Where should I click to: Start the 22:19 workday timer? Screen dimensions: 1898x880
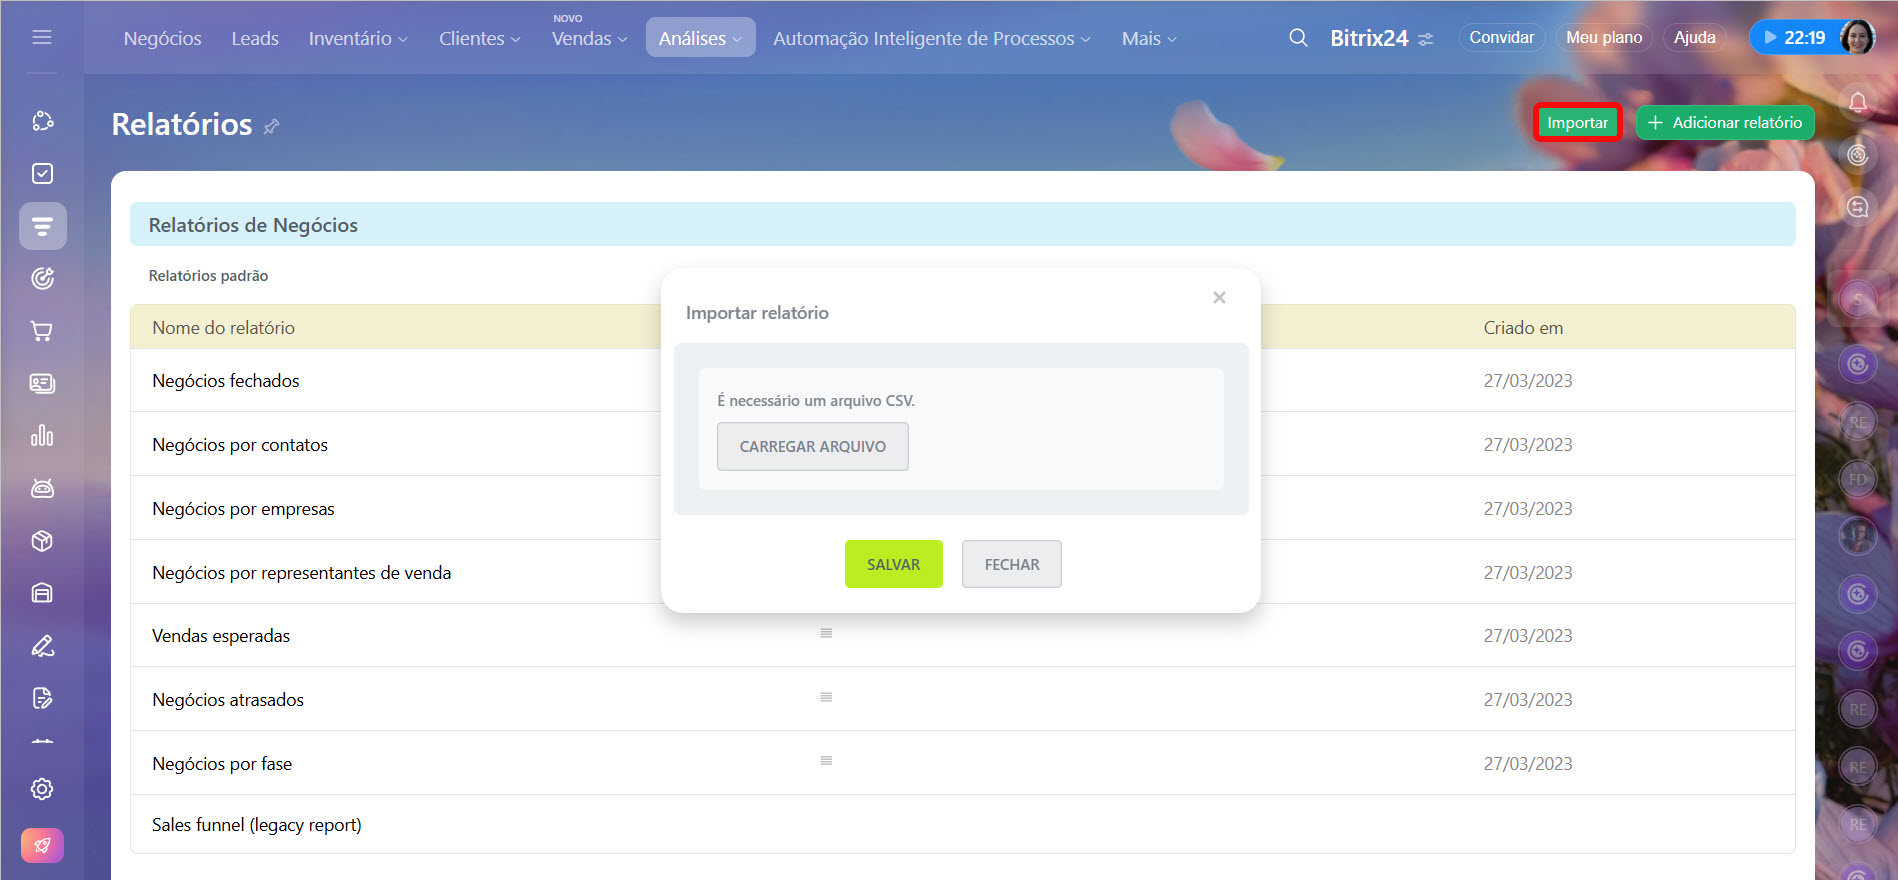click(x=1794, y=38)
